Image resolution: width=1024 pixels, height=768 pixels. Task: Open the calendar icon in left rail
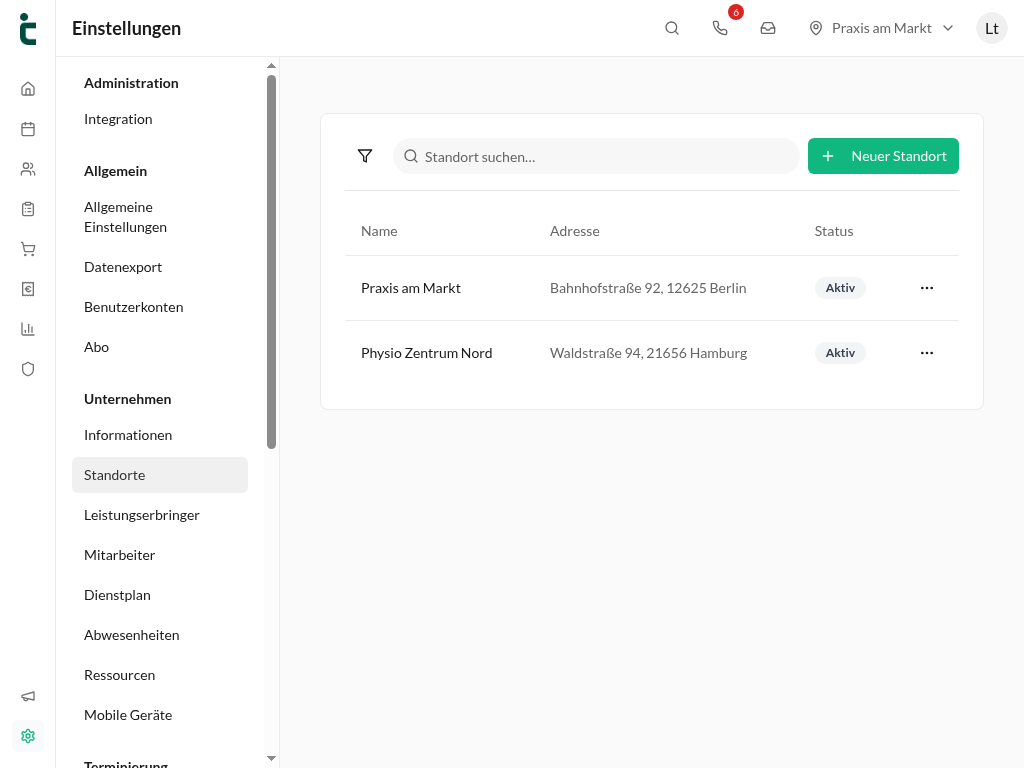[27, 129]
